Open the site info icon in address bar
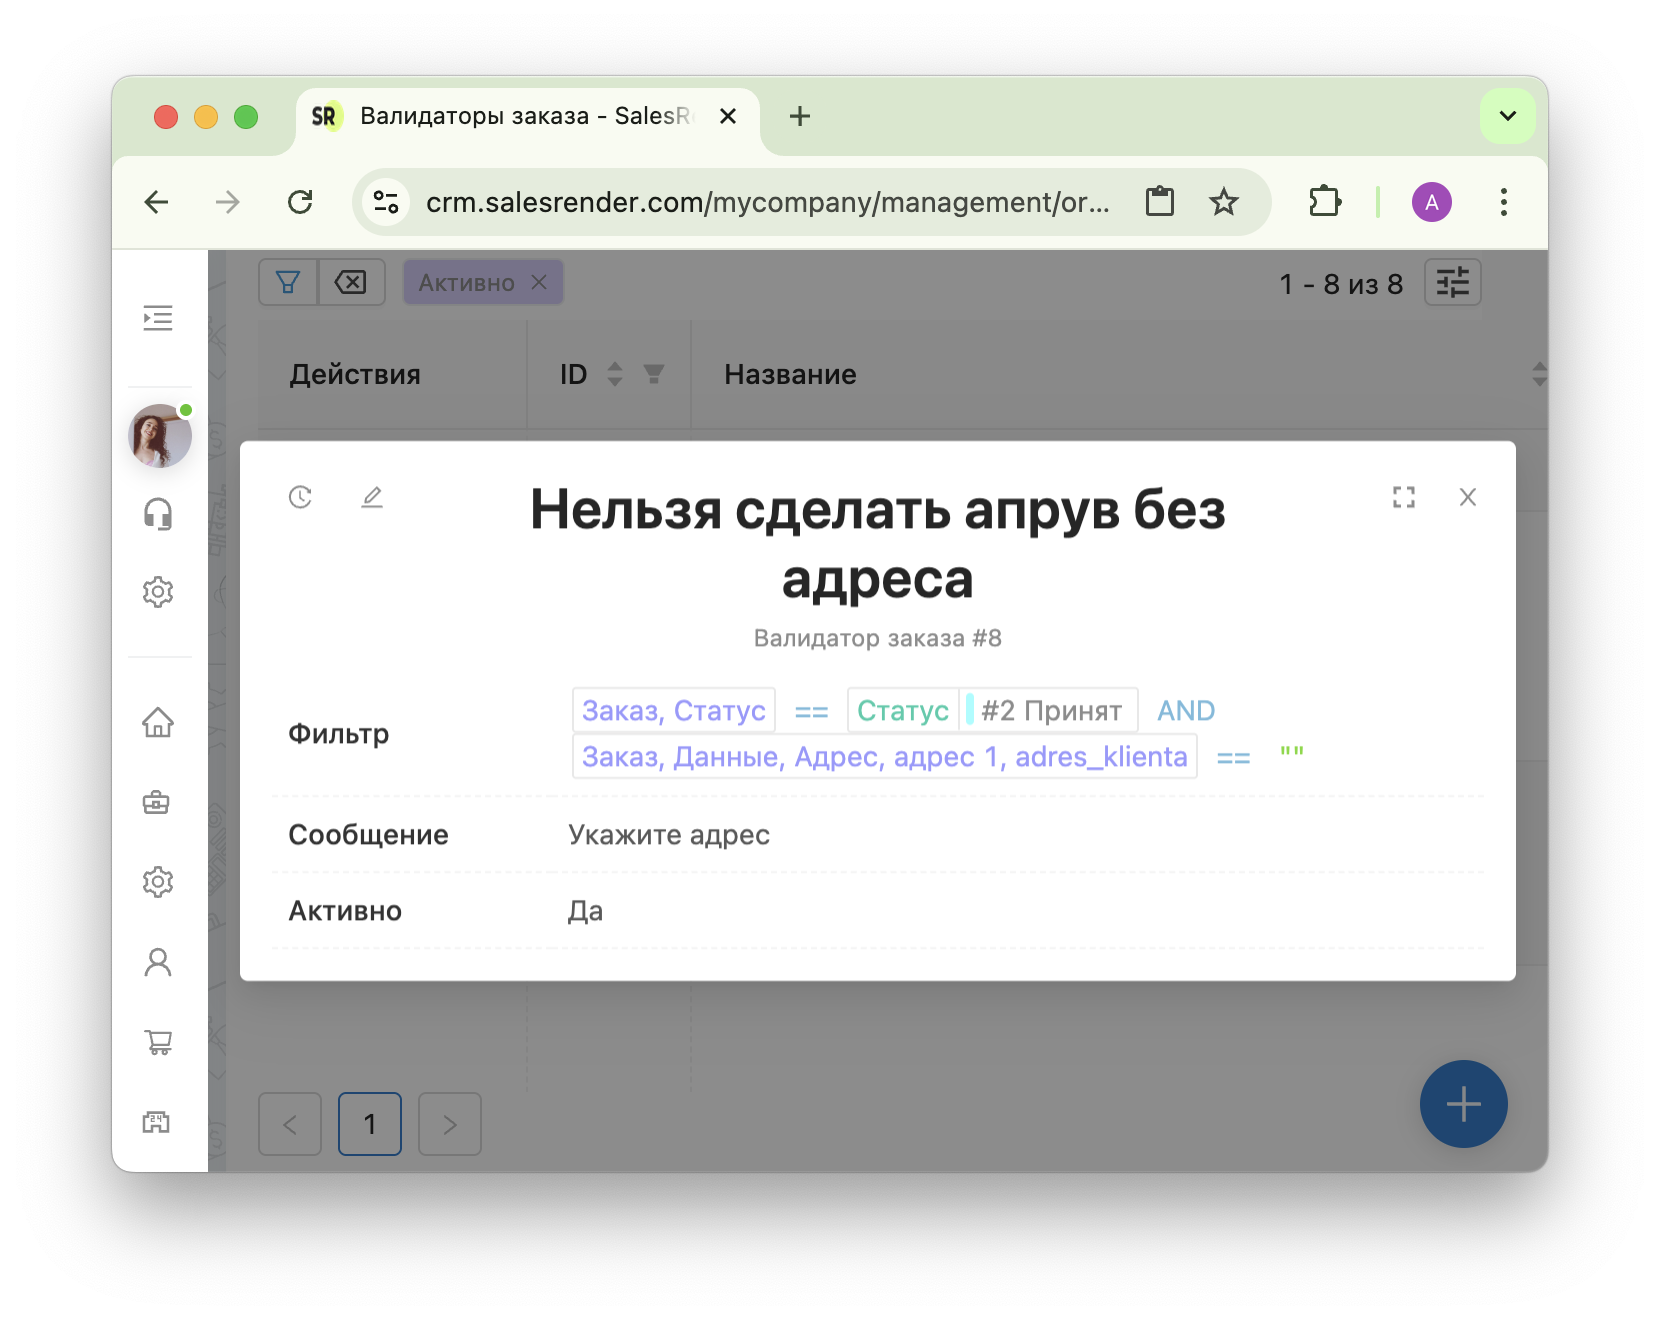This screenshot has width=1660, height=1320. [386, 202]
